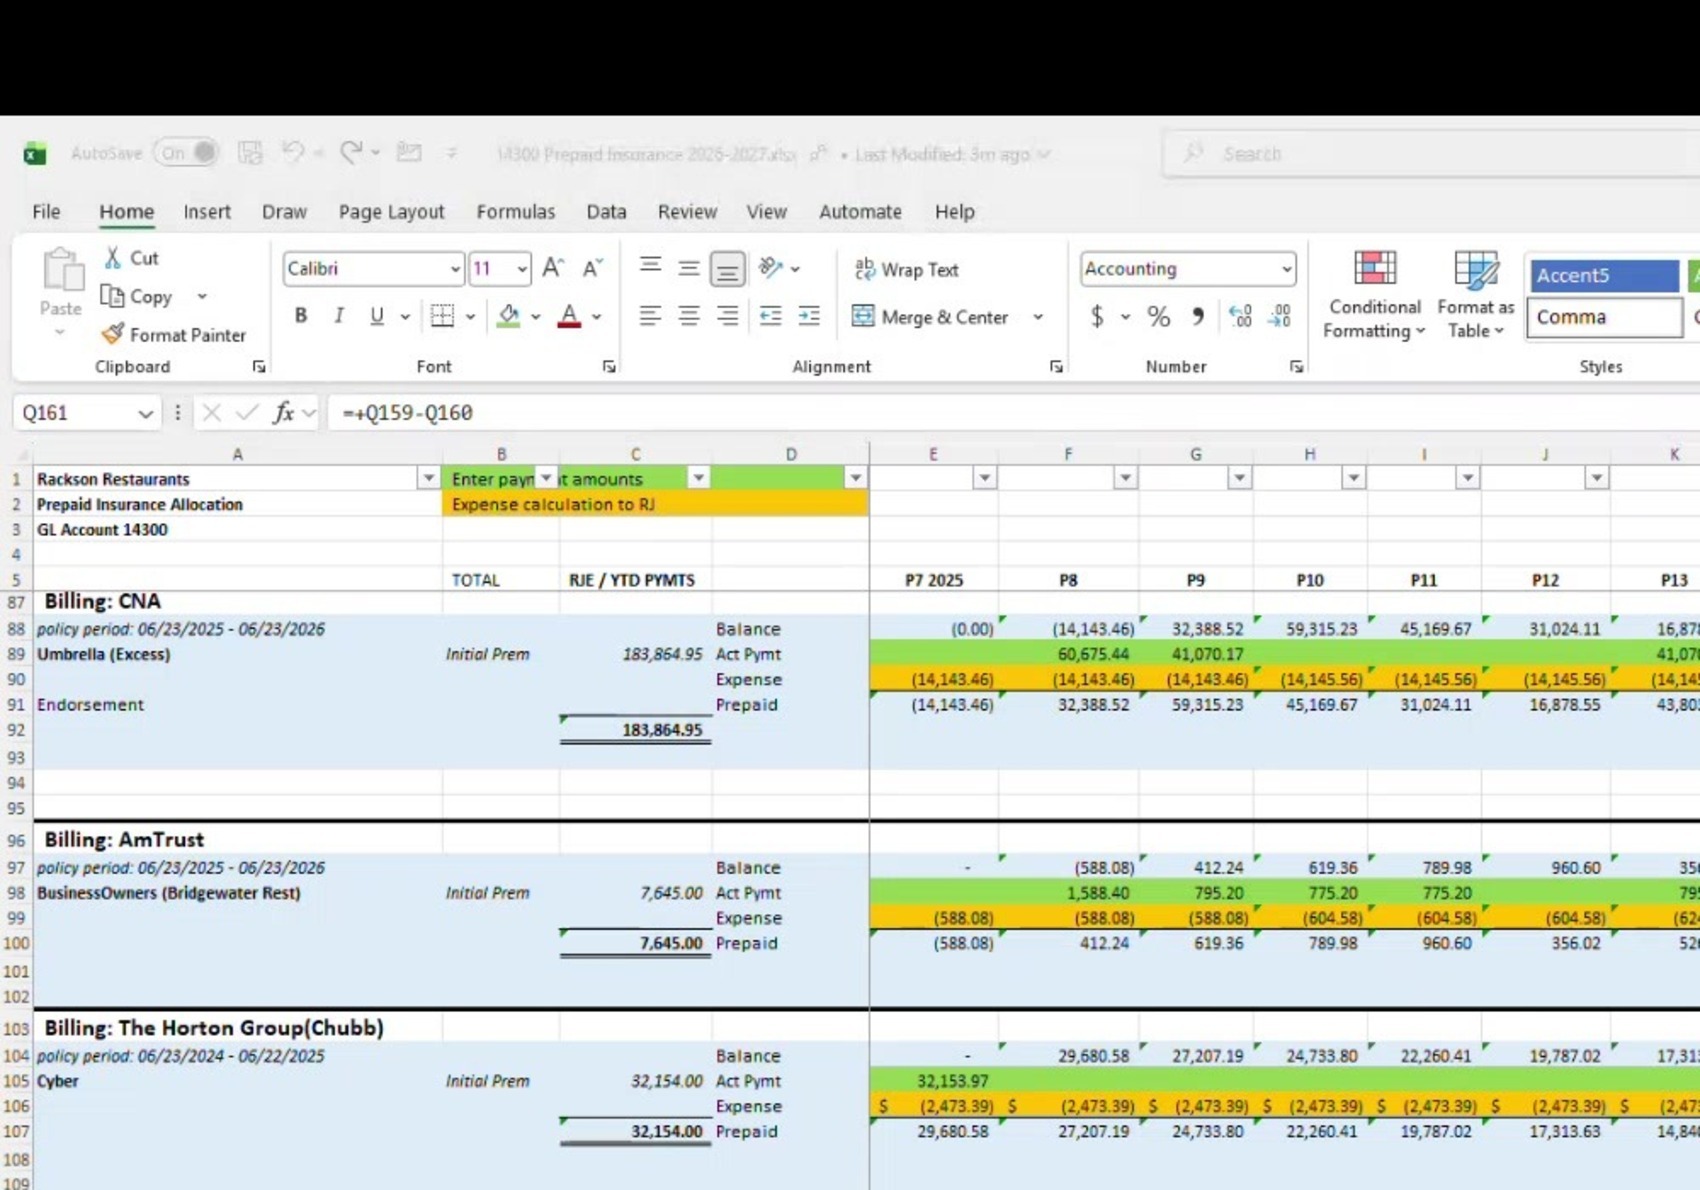Open Conditional Formatting menu
The image size is (1700, 1190).
[x=1375, y=295]
